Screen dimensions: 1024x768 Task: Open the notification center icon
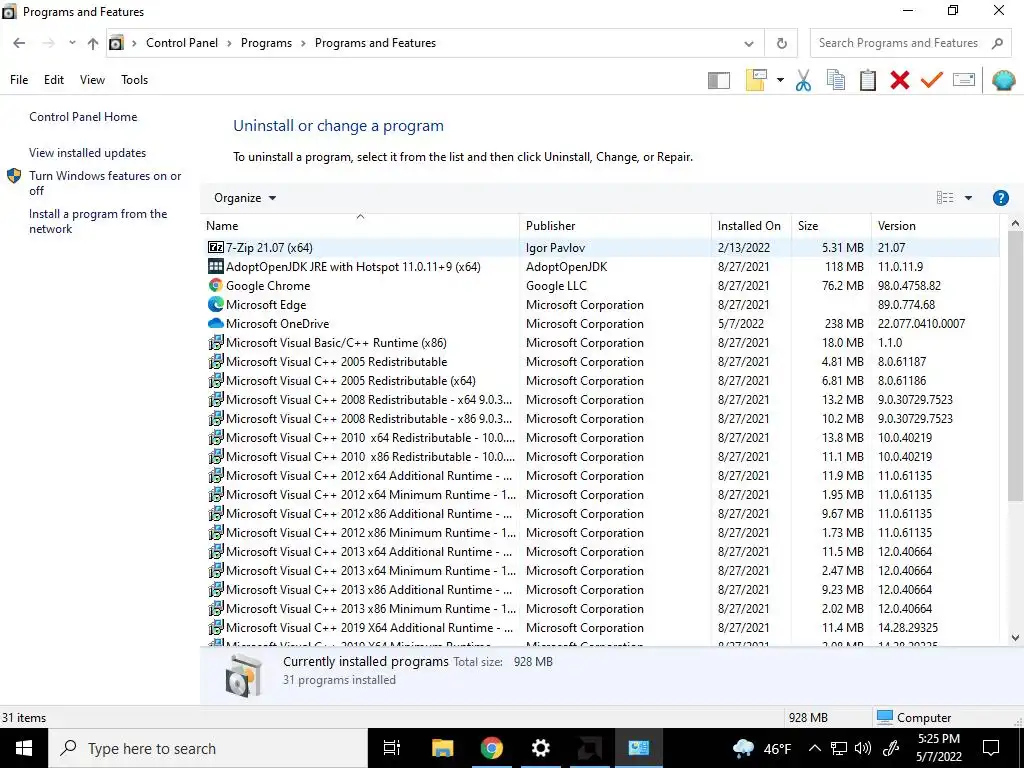click(x=991, y=748)
